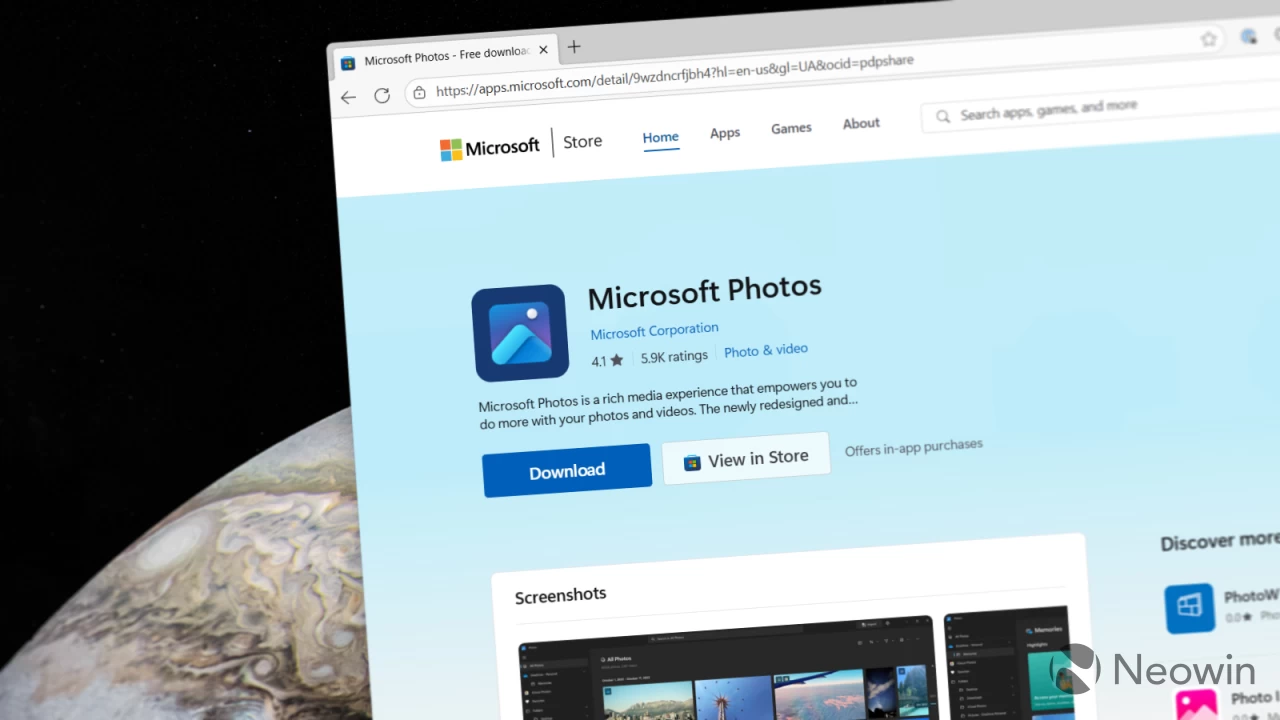Switch to the Home tab
The width and height of the screenshot is (1280, 720).
coord(660,137)
